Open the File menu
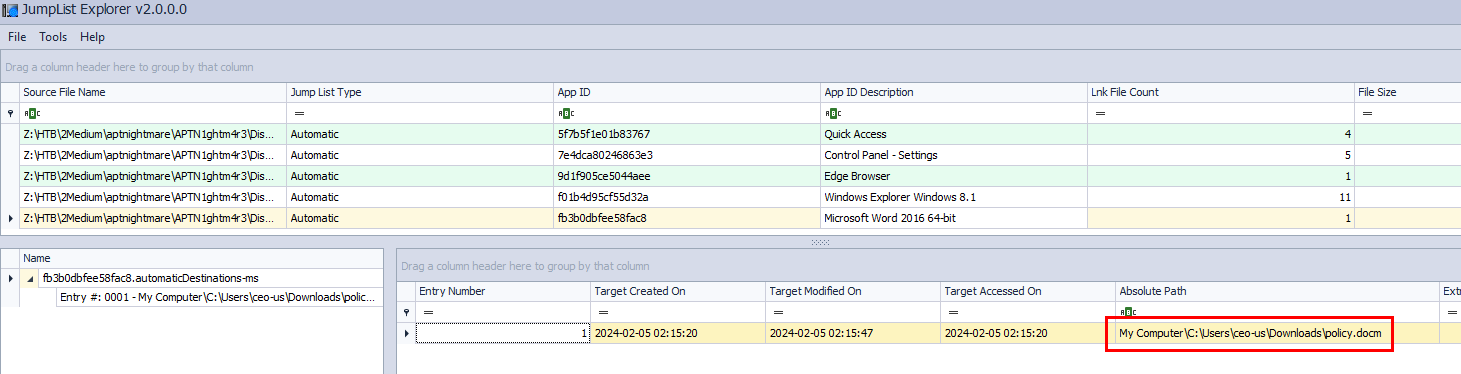Viewport: 1461px width, 374px height. [x=17, y=37]
